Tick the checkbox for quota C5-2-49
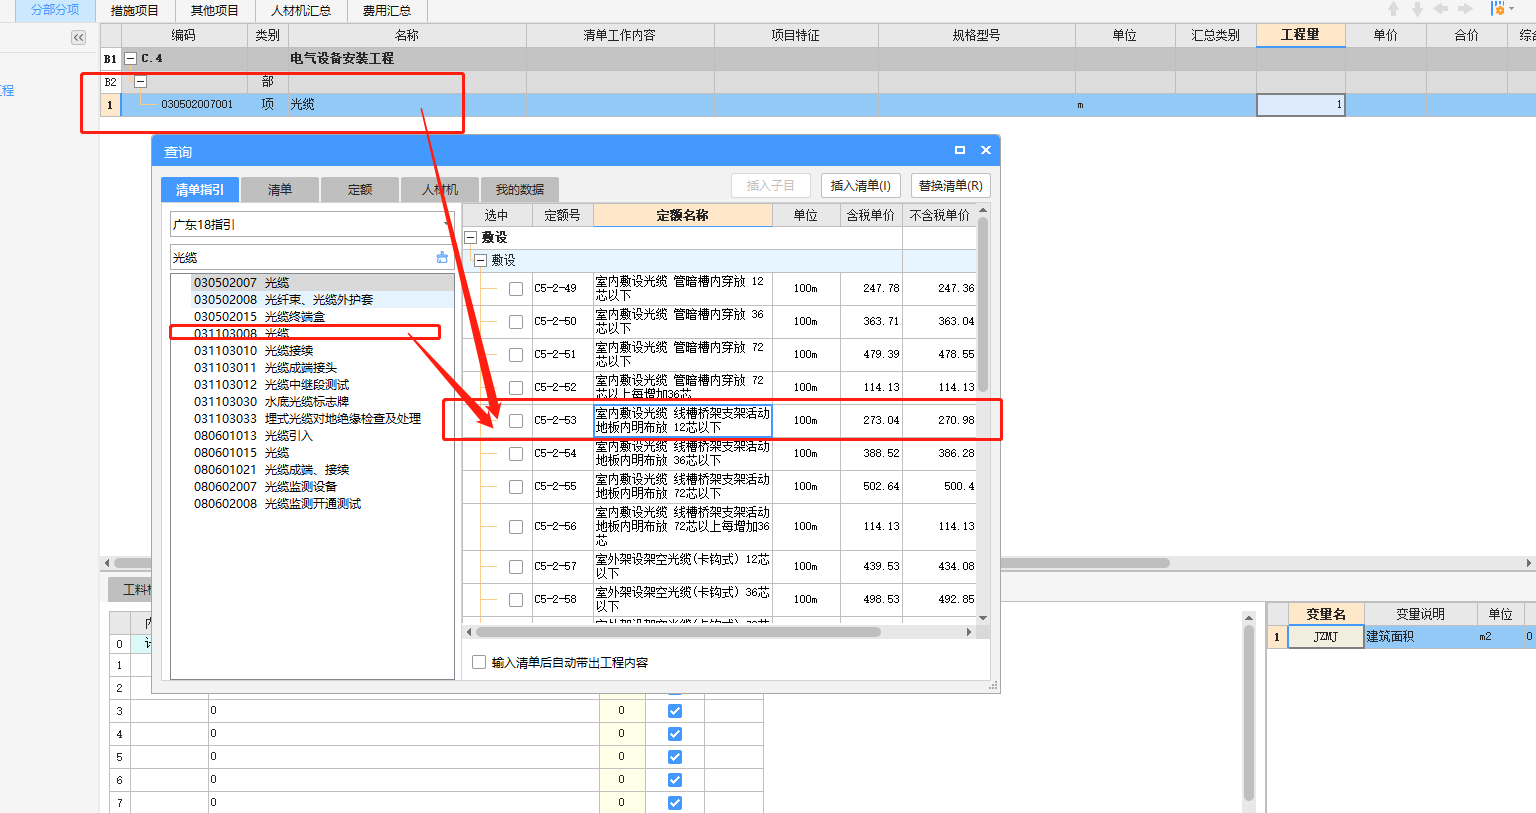Image resolution: width=1536 pixels, height=813 pixels. (x=516, y=289)
